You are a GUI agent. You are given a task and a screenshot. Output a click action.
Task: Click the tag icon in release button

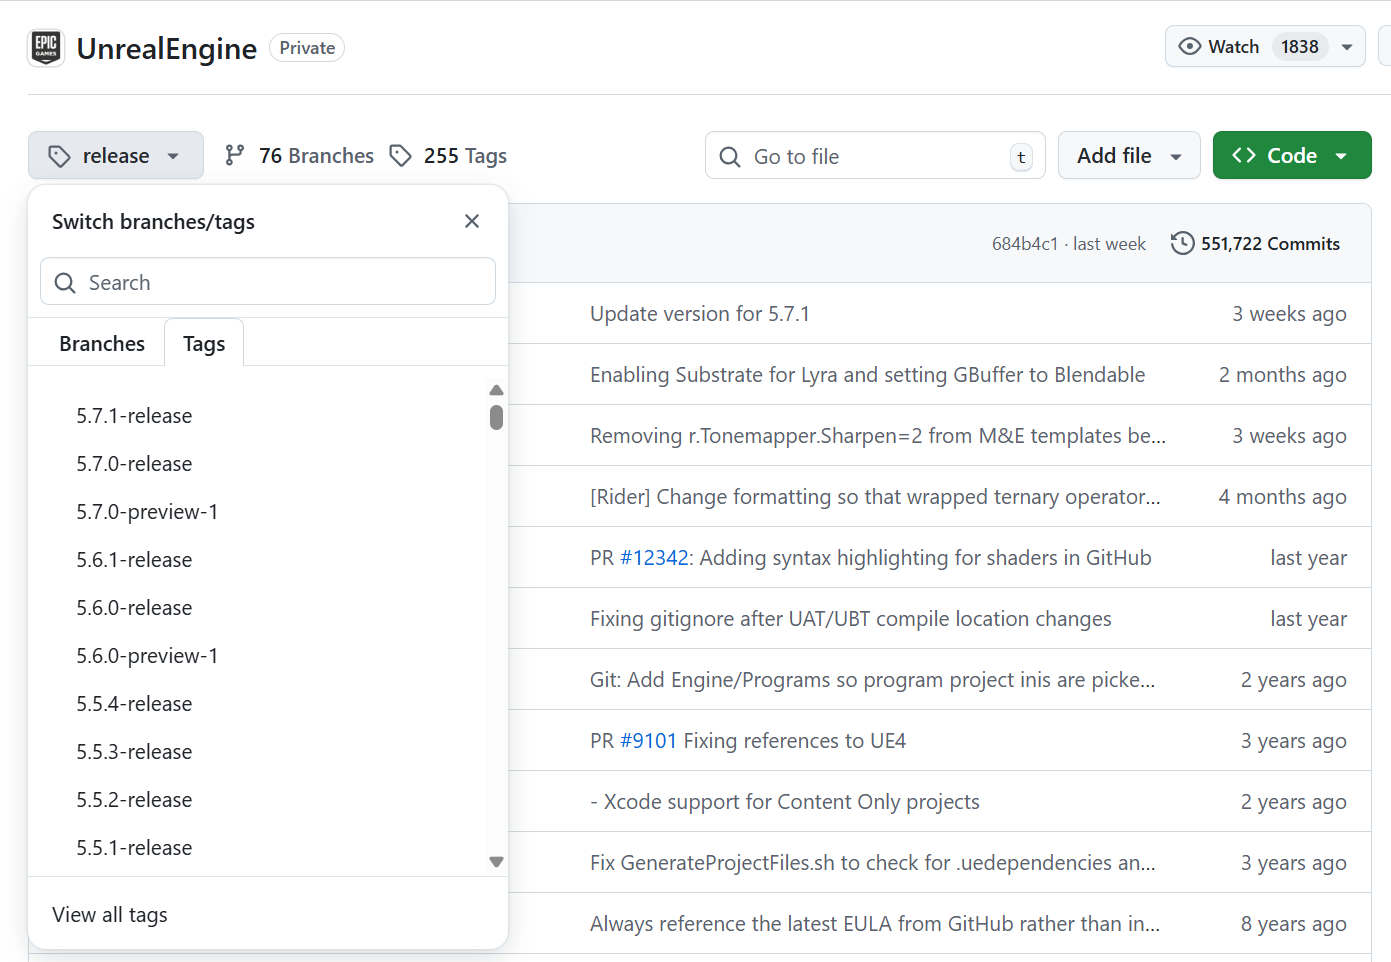click(x=59, y=156)
